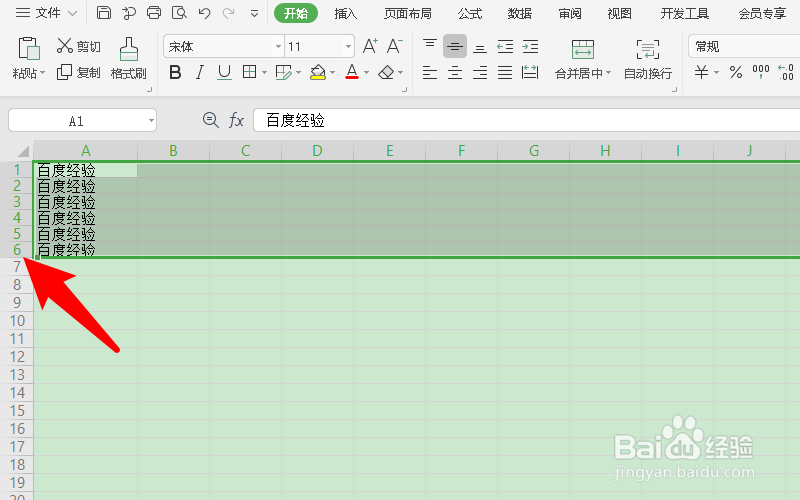Open the font size 11 dropdown
This screenshot has height=500, width=800.
(348, 47)
